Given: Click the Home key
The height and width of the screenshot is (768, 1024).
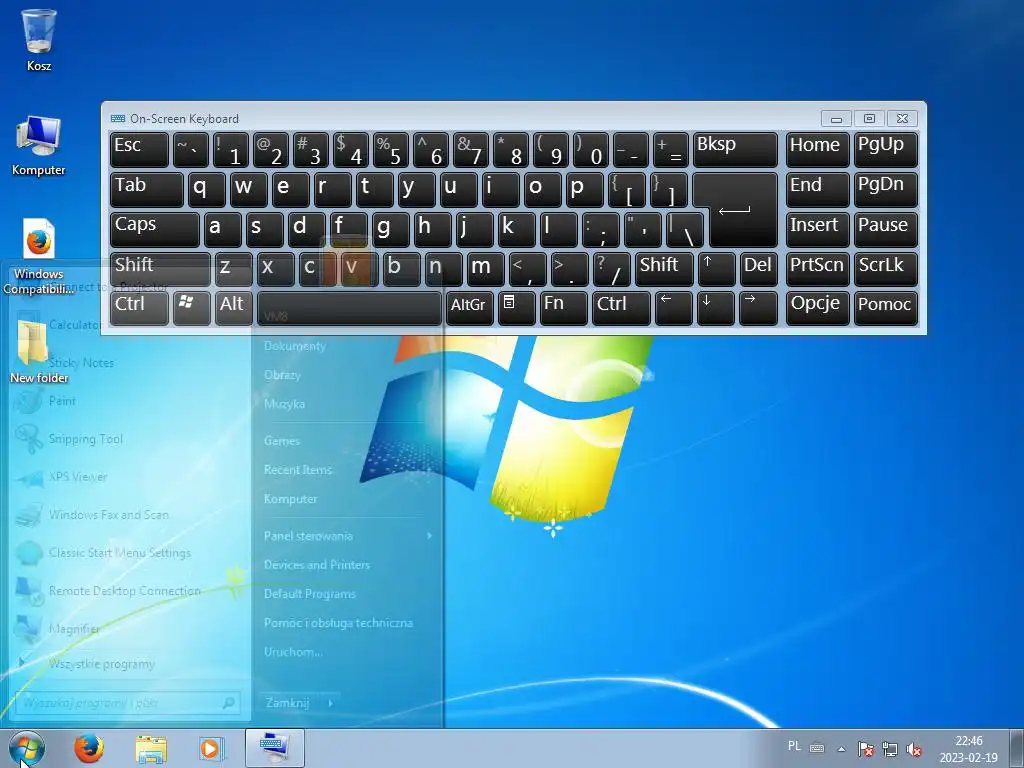Looking at the screenshot, I should pos(817,150).
